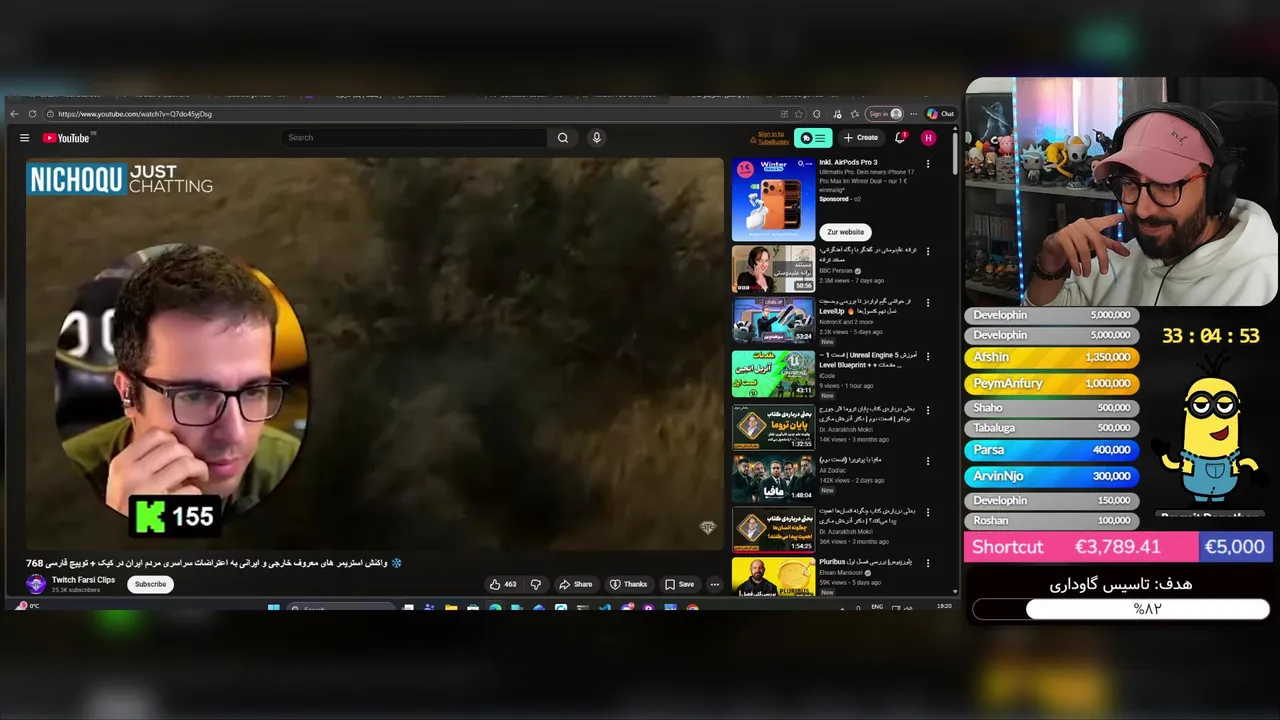
Task: Click the magnifier search button
Action: click(x=563, y=138)
